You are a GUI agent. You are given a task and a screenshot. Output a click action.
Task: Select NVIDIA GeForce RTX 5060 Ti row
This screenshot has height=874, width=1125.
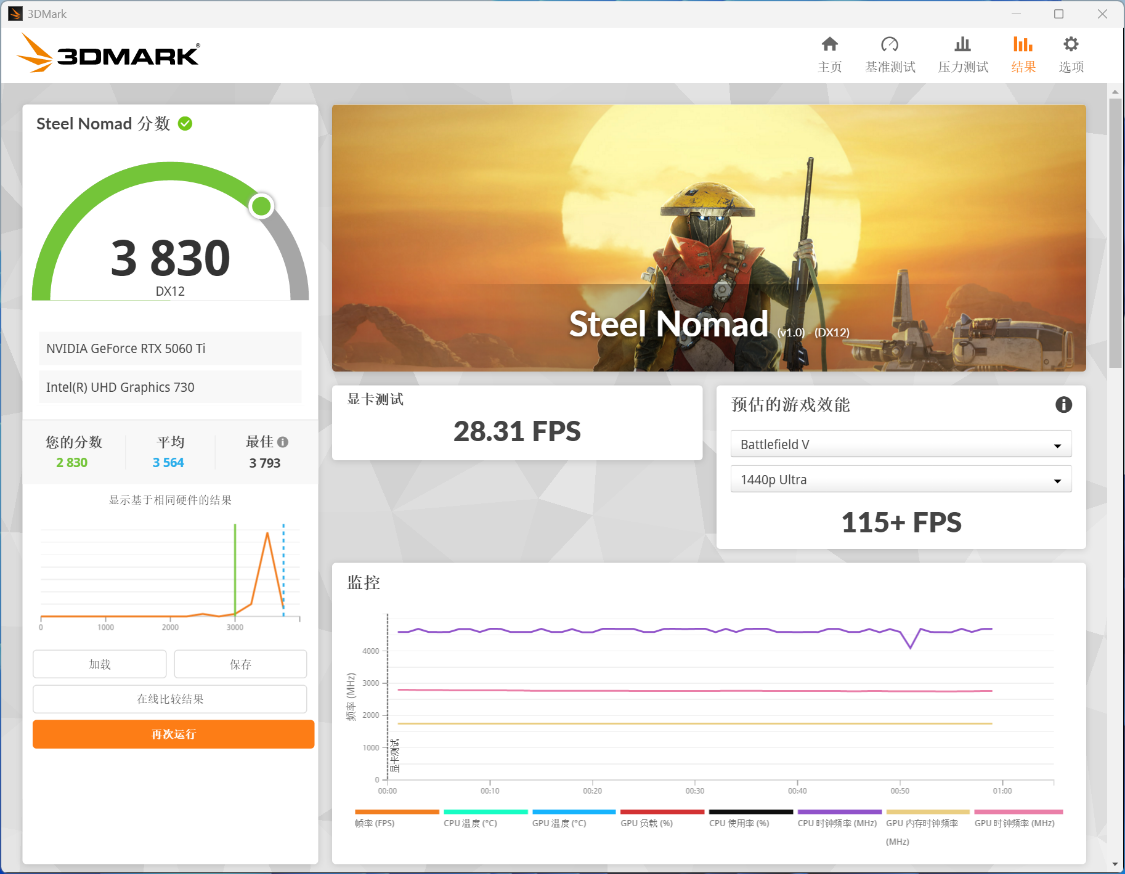pos(170,348)
